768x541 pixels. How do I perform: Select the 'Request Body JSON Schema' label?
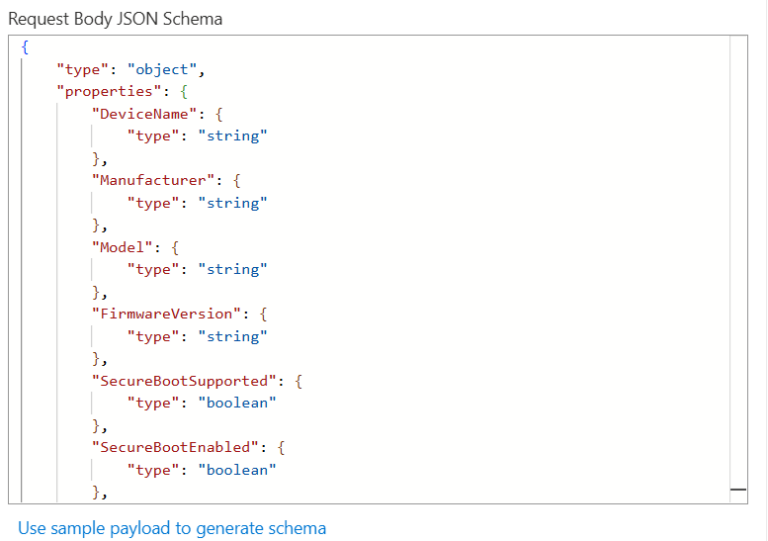116,19
